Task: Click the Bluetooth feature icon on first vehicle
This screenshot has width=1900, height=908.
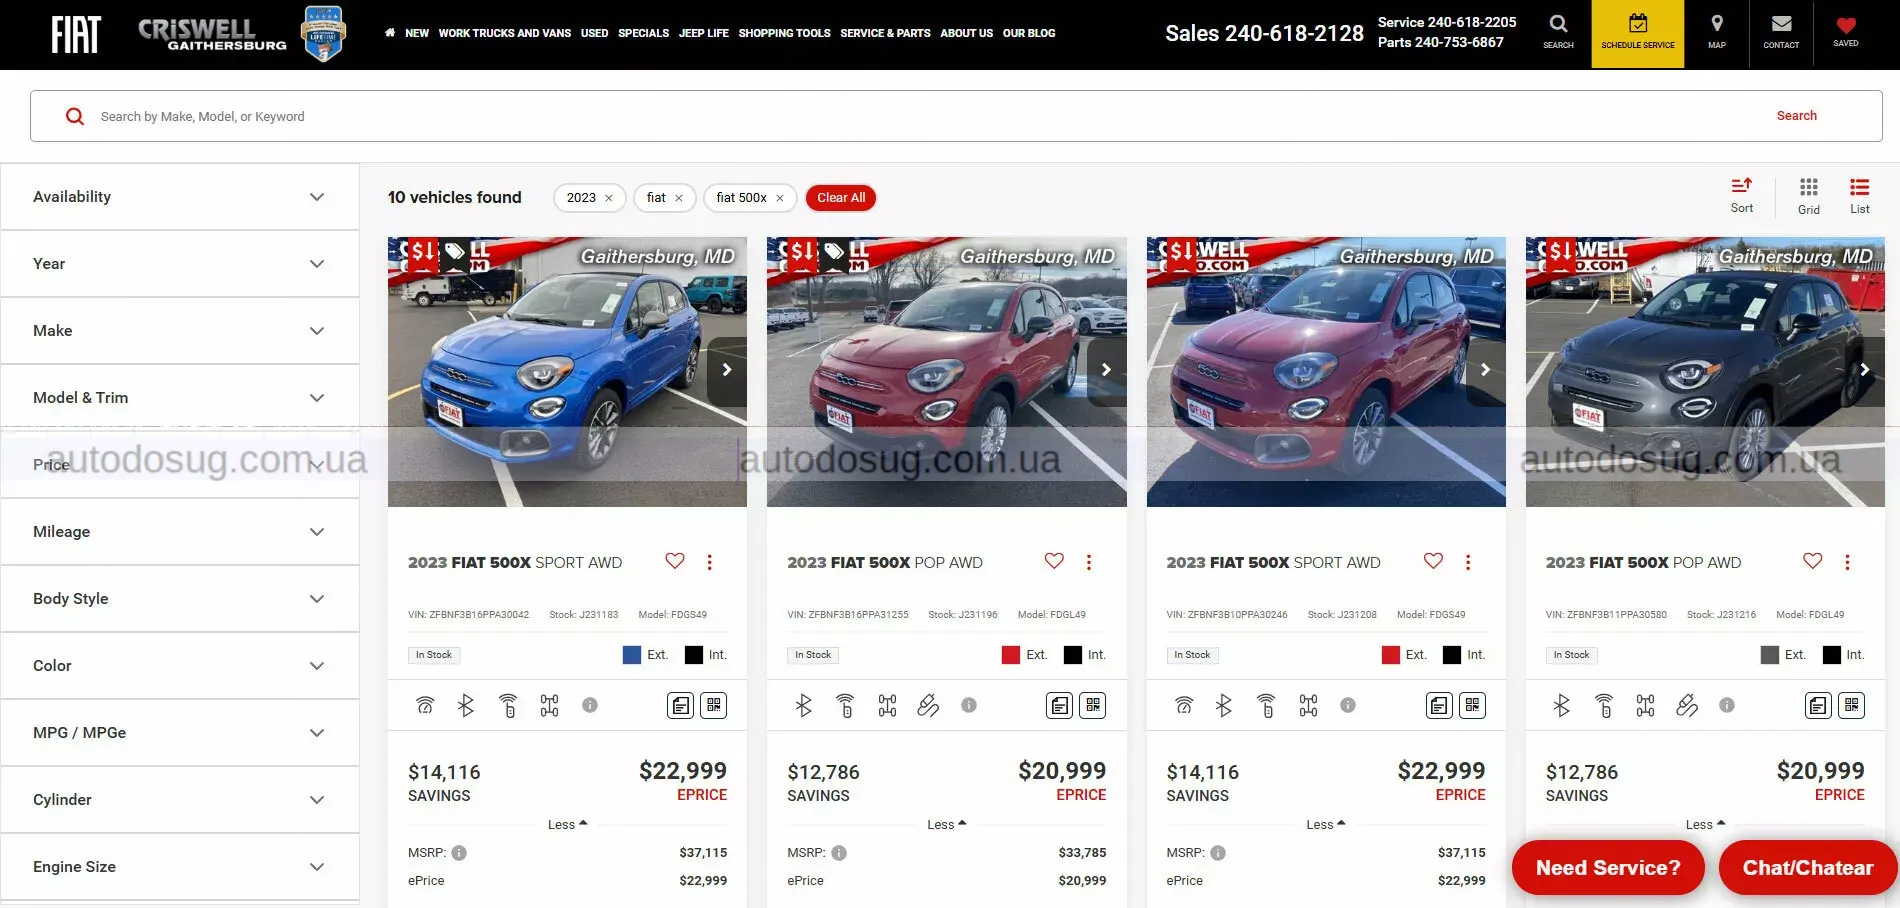Action: [x=466, y=705]
